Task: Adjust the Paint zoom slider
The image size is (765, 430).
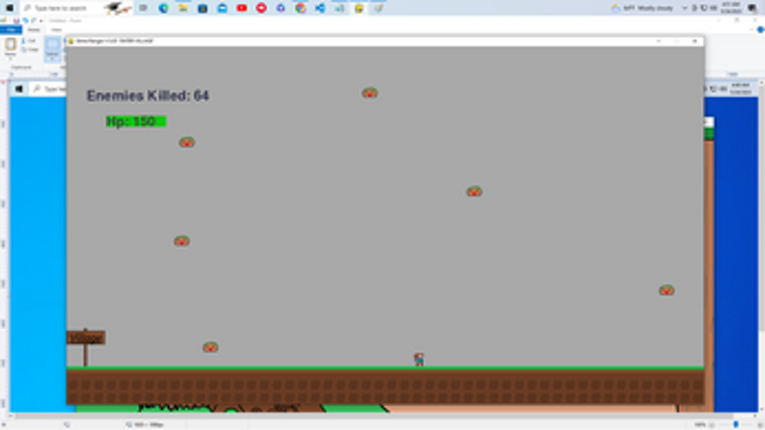Action: [x=736, y=425]
